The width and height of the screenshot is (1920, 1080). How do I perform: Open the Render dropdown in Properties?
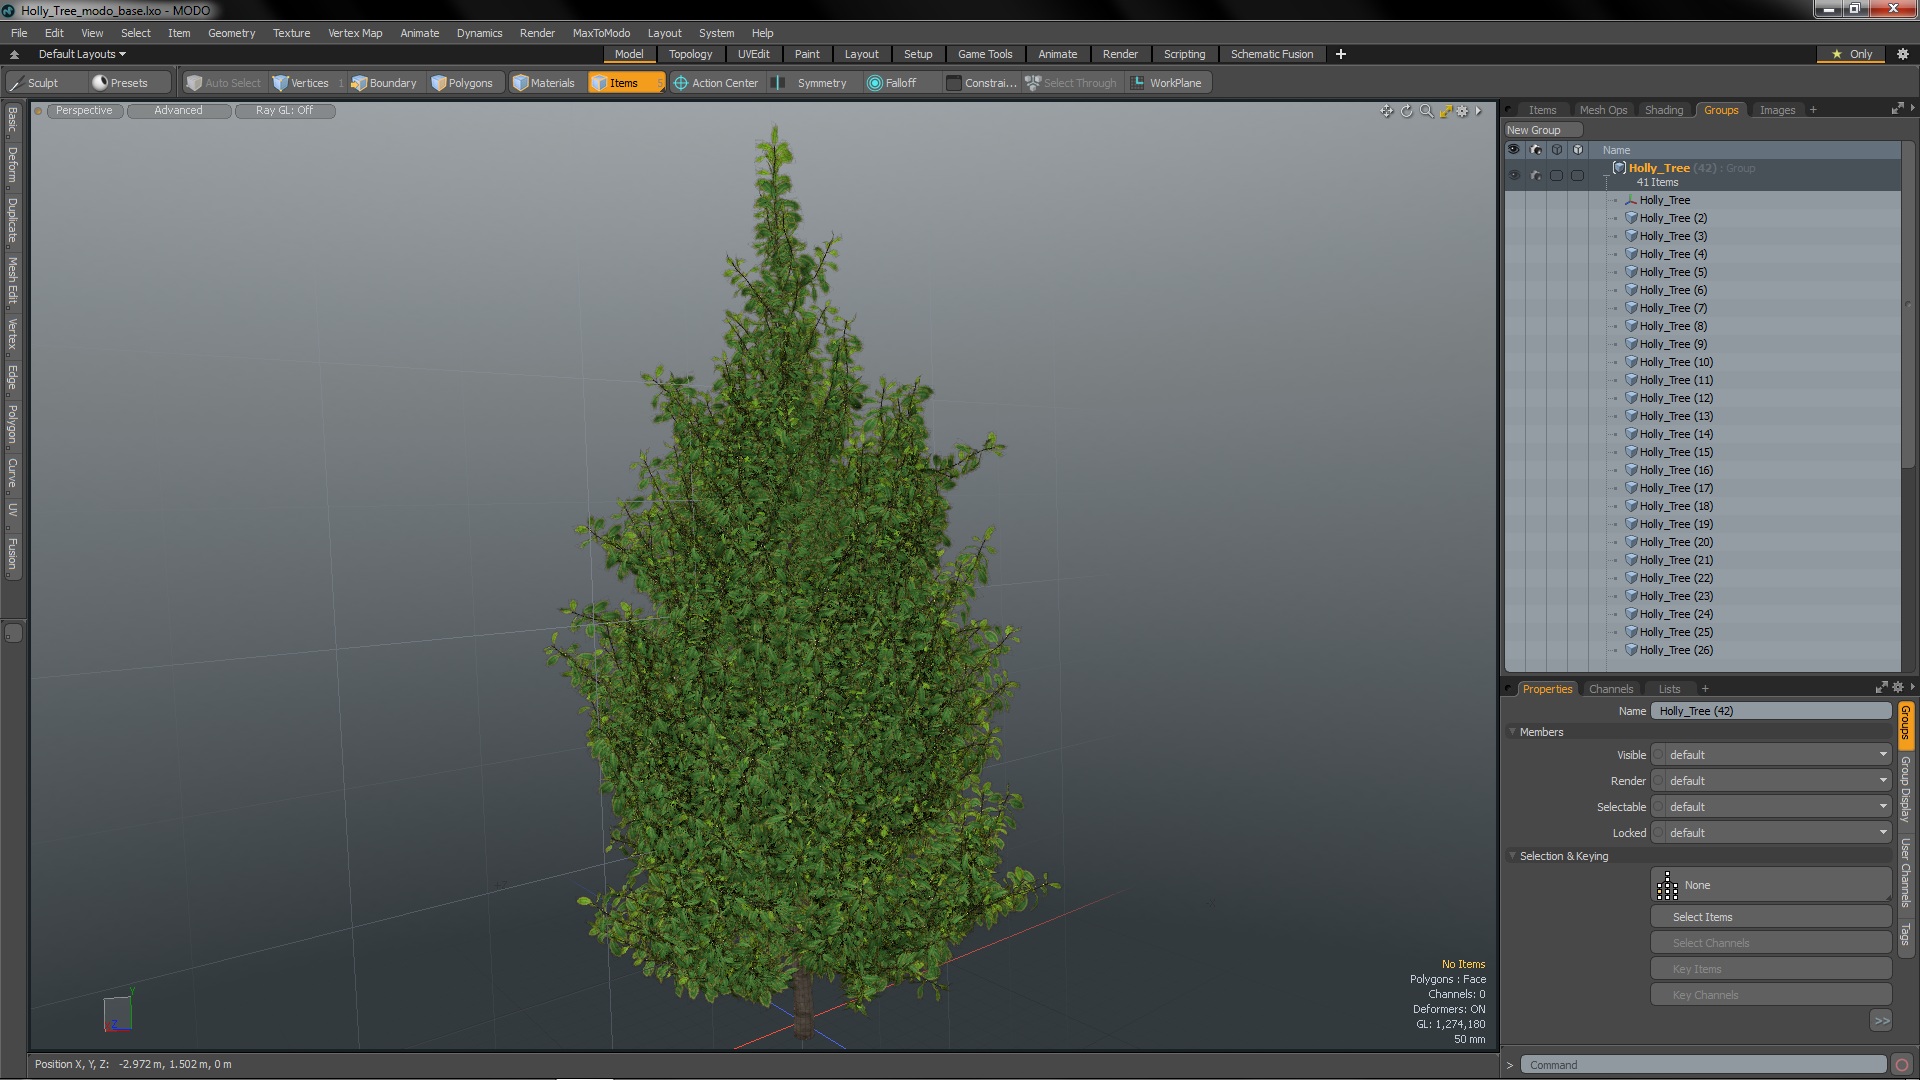pyautogui.click(x=1774, y=779)
